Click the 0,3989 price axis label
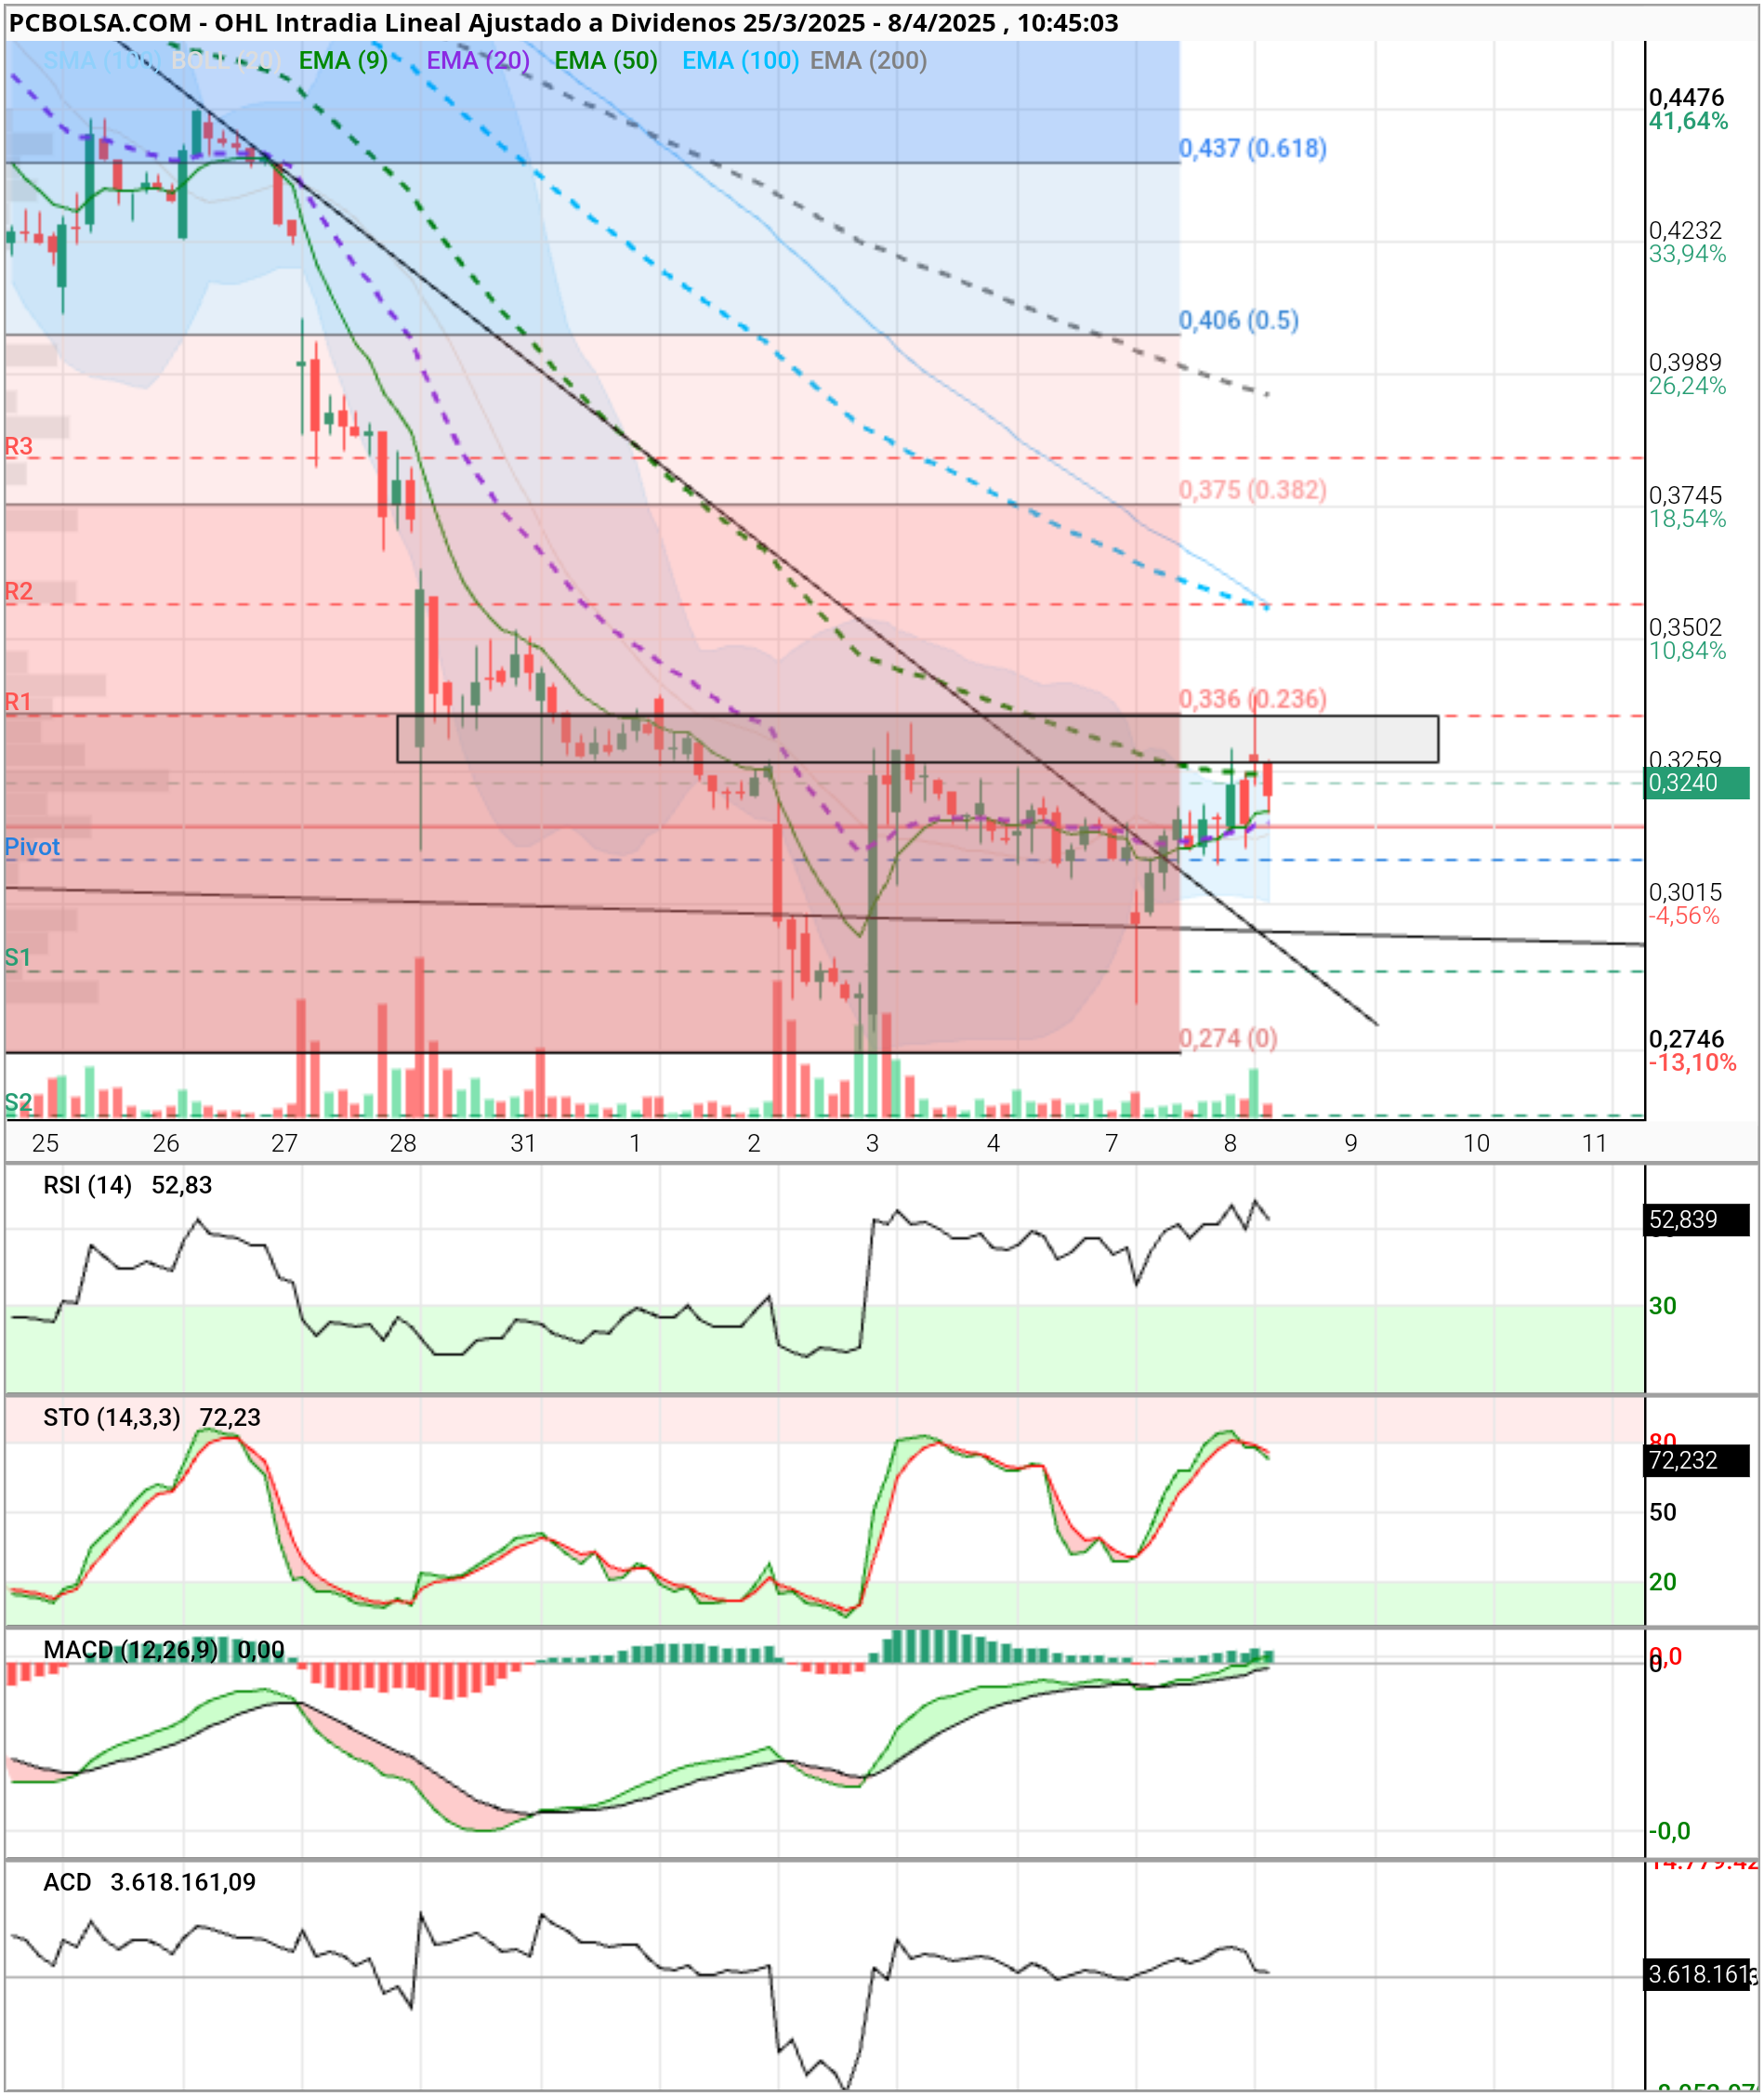The image size is (1764, 2096). 1686,362
